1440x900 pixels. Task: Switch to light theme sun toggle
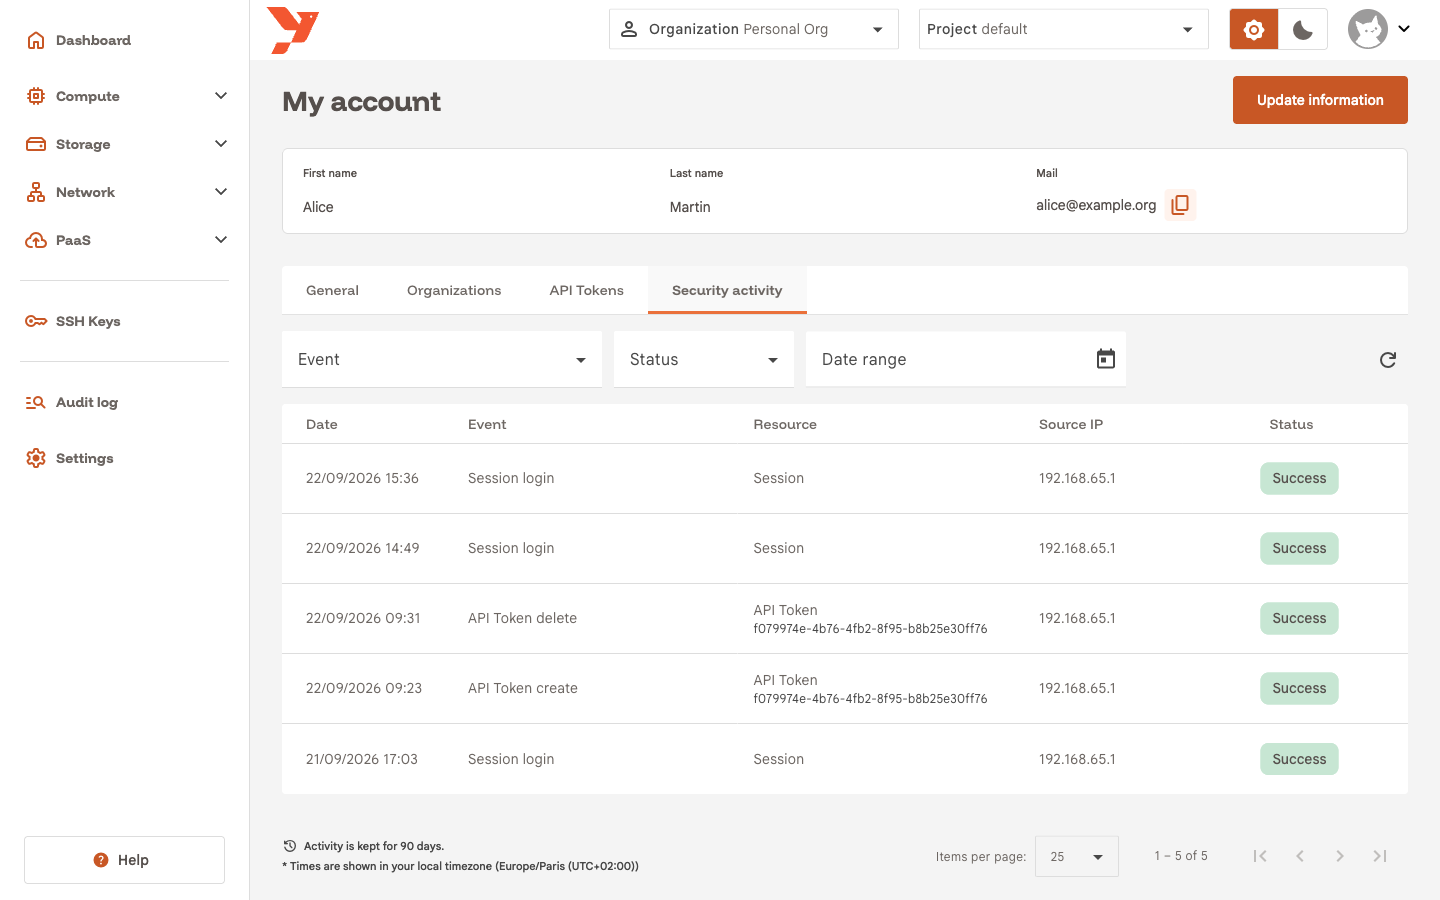coord(1254,30)
